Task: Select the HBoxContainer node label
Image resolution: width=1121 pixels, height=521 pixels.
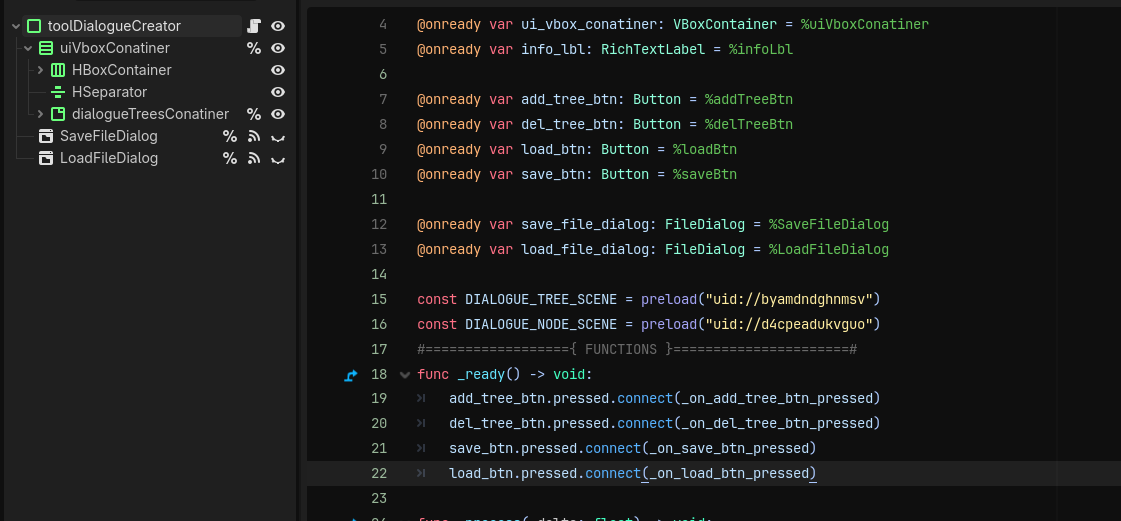Action: pyautogui.click(x=122, y=70)
